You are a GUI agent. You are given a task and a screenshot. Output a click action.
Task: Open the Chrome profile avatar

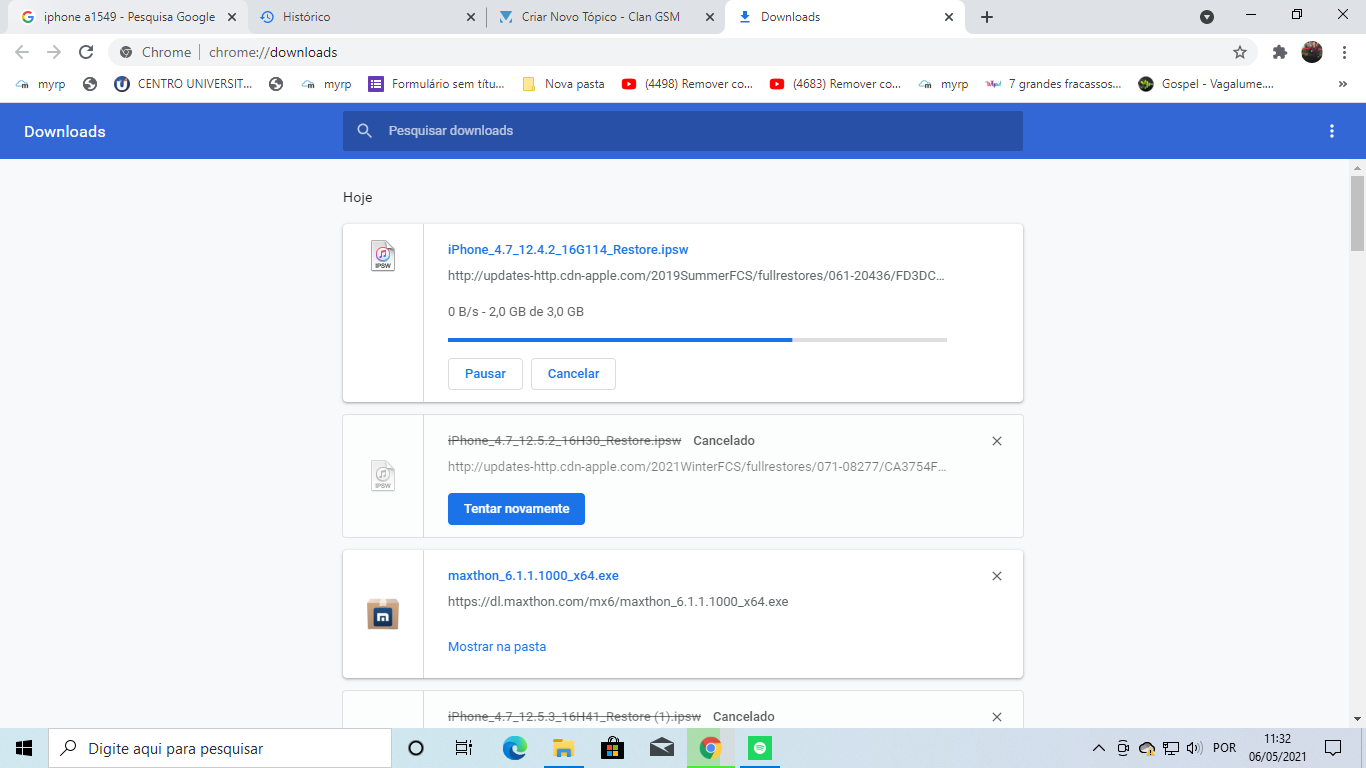click(1312, 52)
